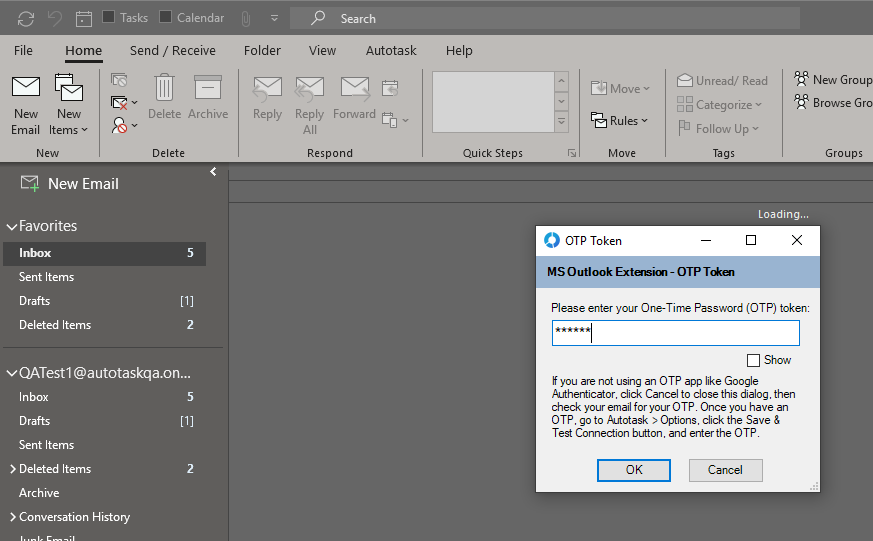Enable the Show checkbox for OTP token

click(754, 360)
